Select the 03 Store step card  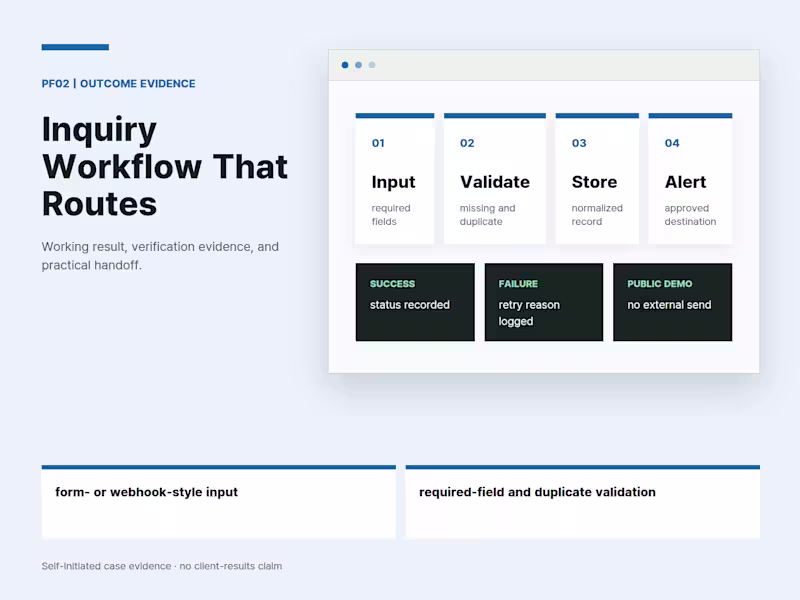[597, 179]
